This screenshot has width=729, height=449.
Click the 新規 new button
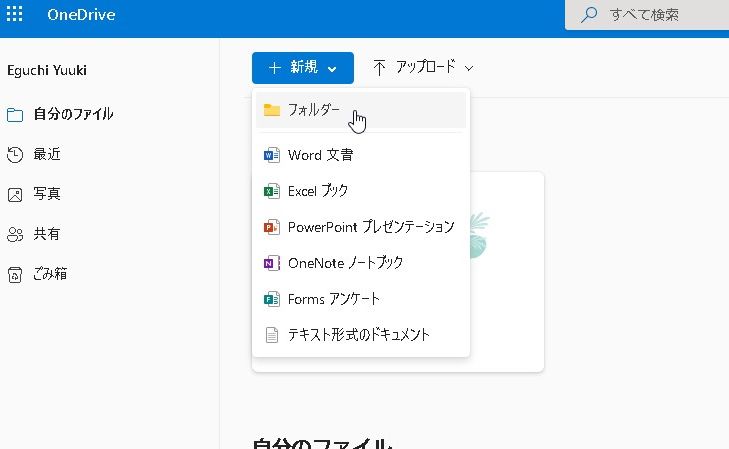tap(303, 68)
